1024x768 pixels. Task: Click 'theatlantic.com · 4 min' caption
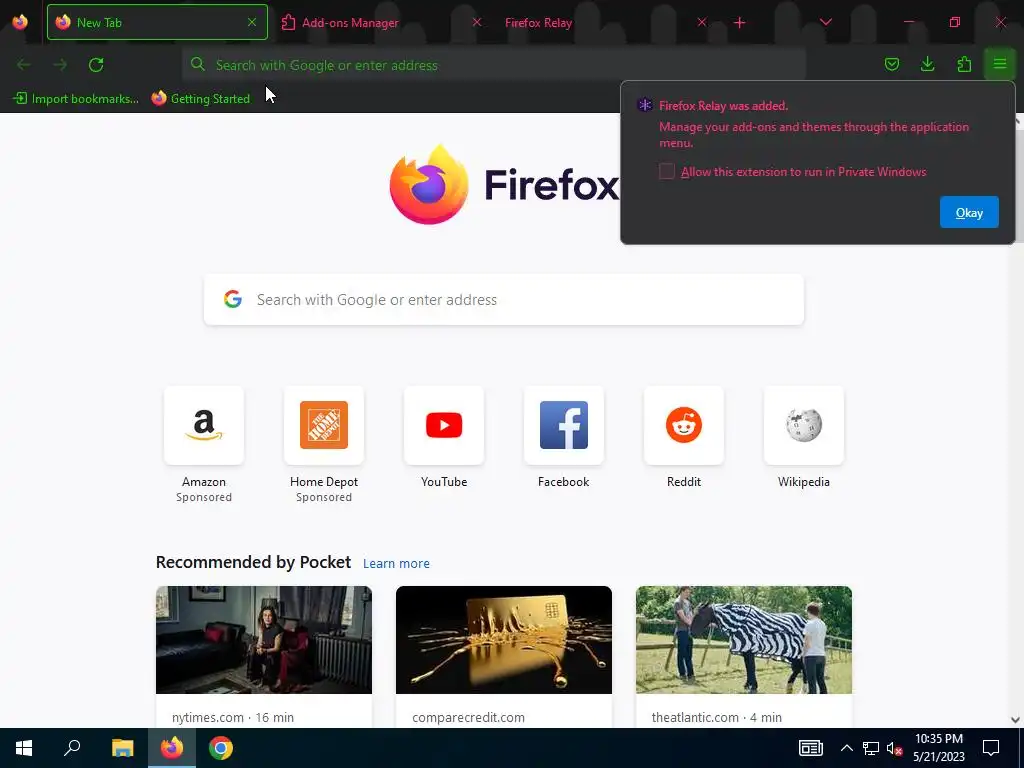716,717
